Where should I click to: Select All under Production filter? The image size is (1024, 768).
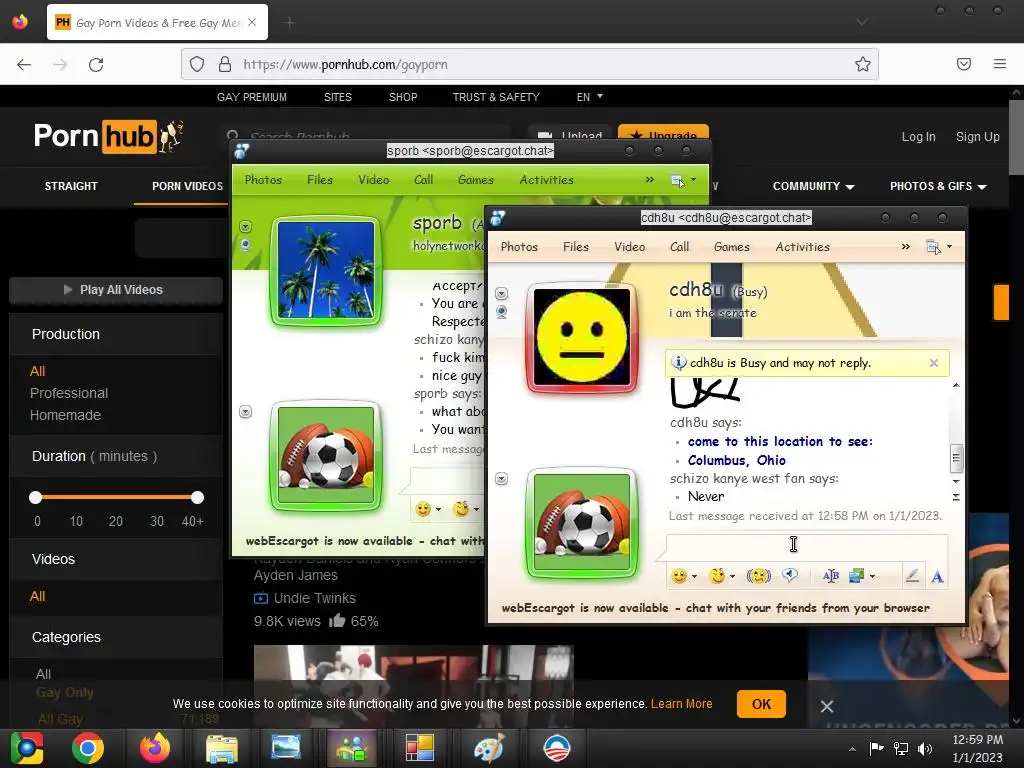(x=37, y=371)
